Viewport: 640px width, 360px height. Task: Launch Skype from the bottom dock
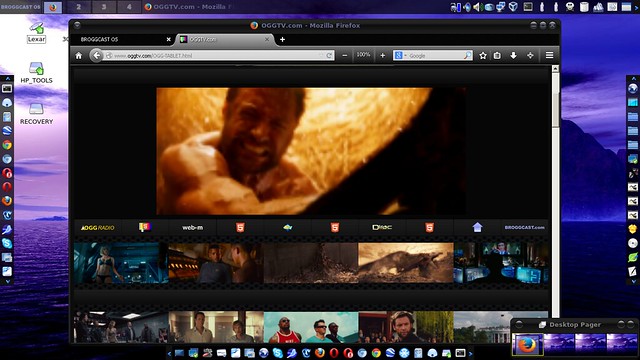[x=278, y=353]
